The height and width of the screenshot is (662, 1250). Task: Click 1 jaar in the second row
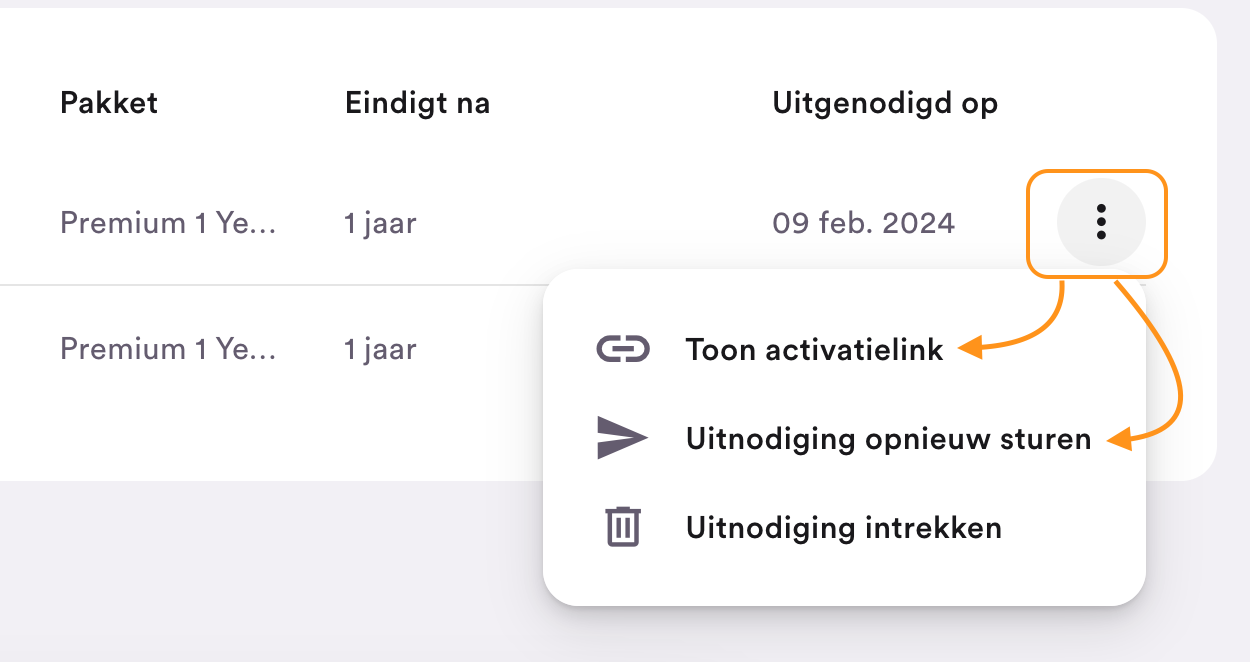[380, 349]
